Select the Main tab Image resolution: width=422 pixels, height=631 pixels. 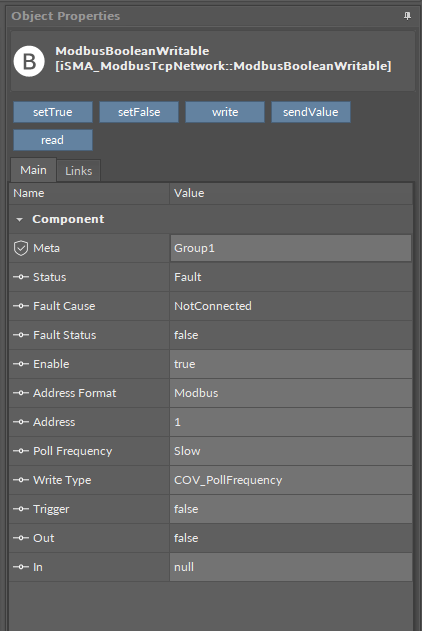point(33,170)
